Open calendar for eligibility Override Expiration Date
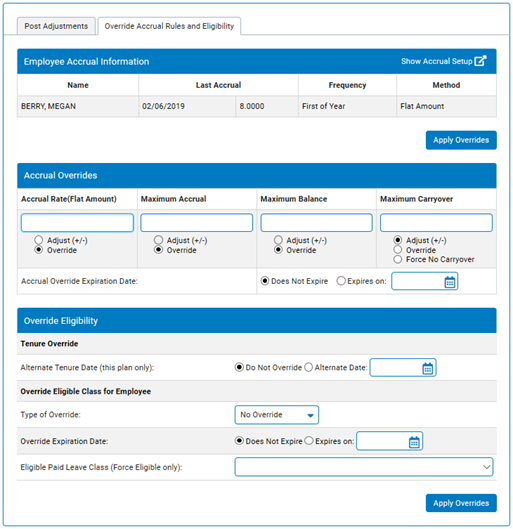This screenshot has height=529, width=513. pyautogui.click(x=414, y=442)
